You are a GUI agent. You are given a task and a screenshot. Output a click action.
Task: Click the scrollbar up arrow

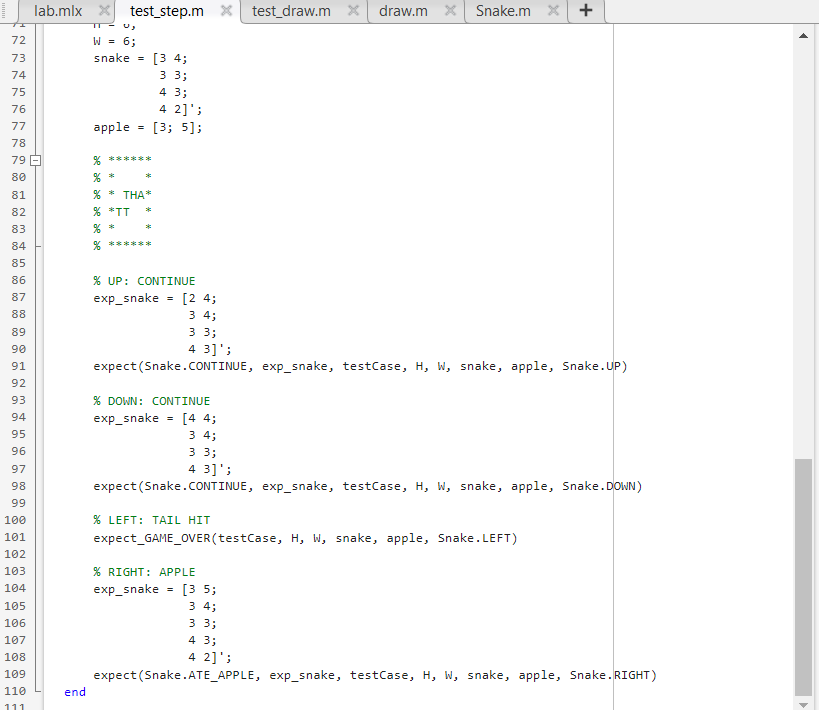[x=803, y=35]
